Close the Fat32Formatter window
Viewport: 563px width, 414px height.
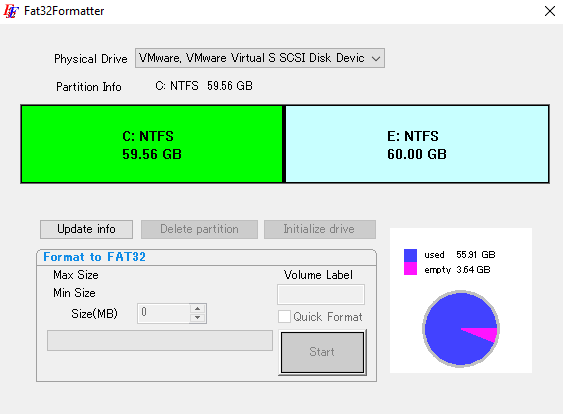pos(550,11)
